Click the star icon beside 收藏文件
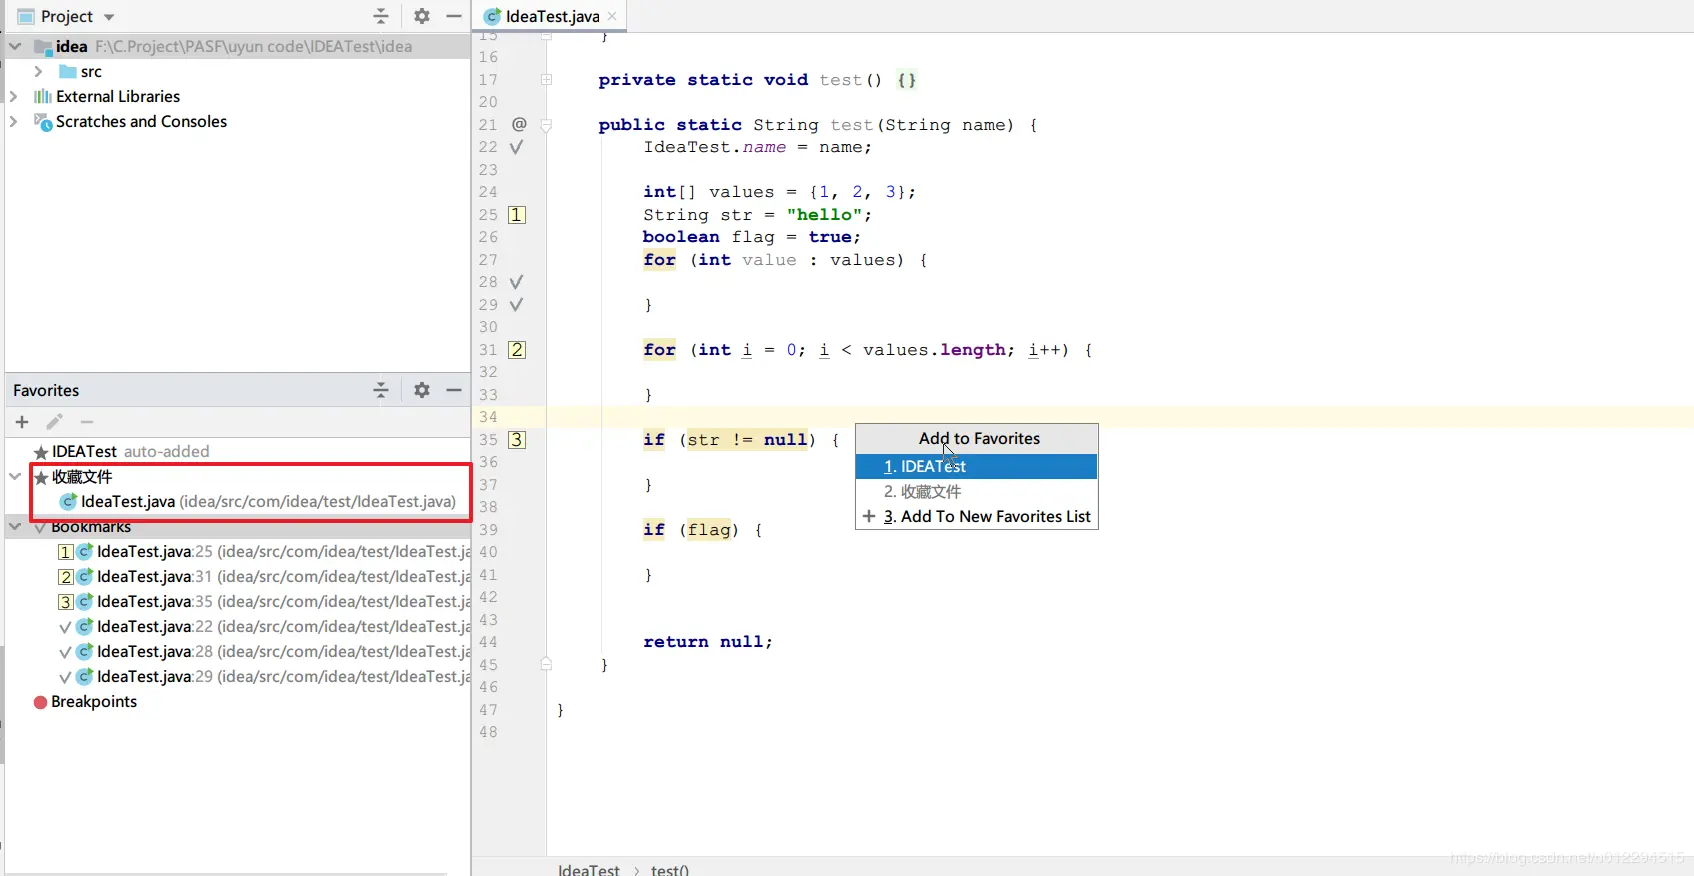 [x=41, y=477]
